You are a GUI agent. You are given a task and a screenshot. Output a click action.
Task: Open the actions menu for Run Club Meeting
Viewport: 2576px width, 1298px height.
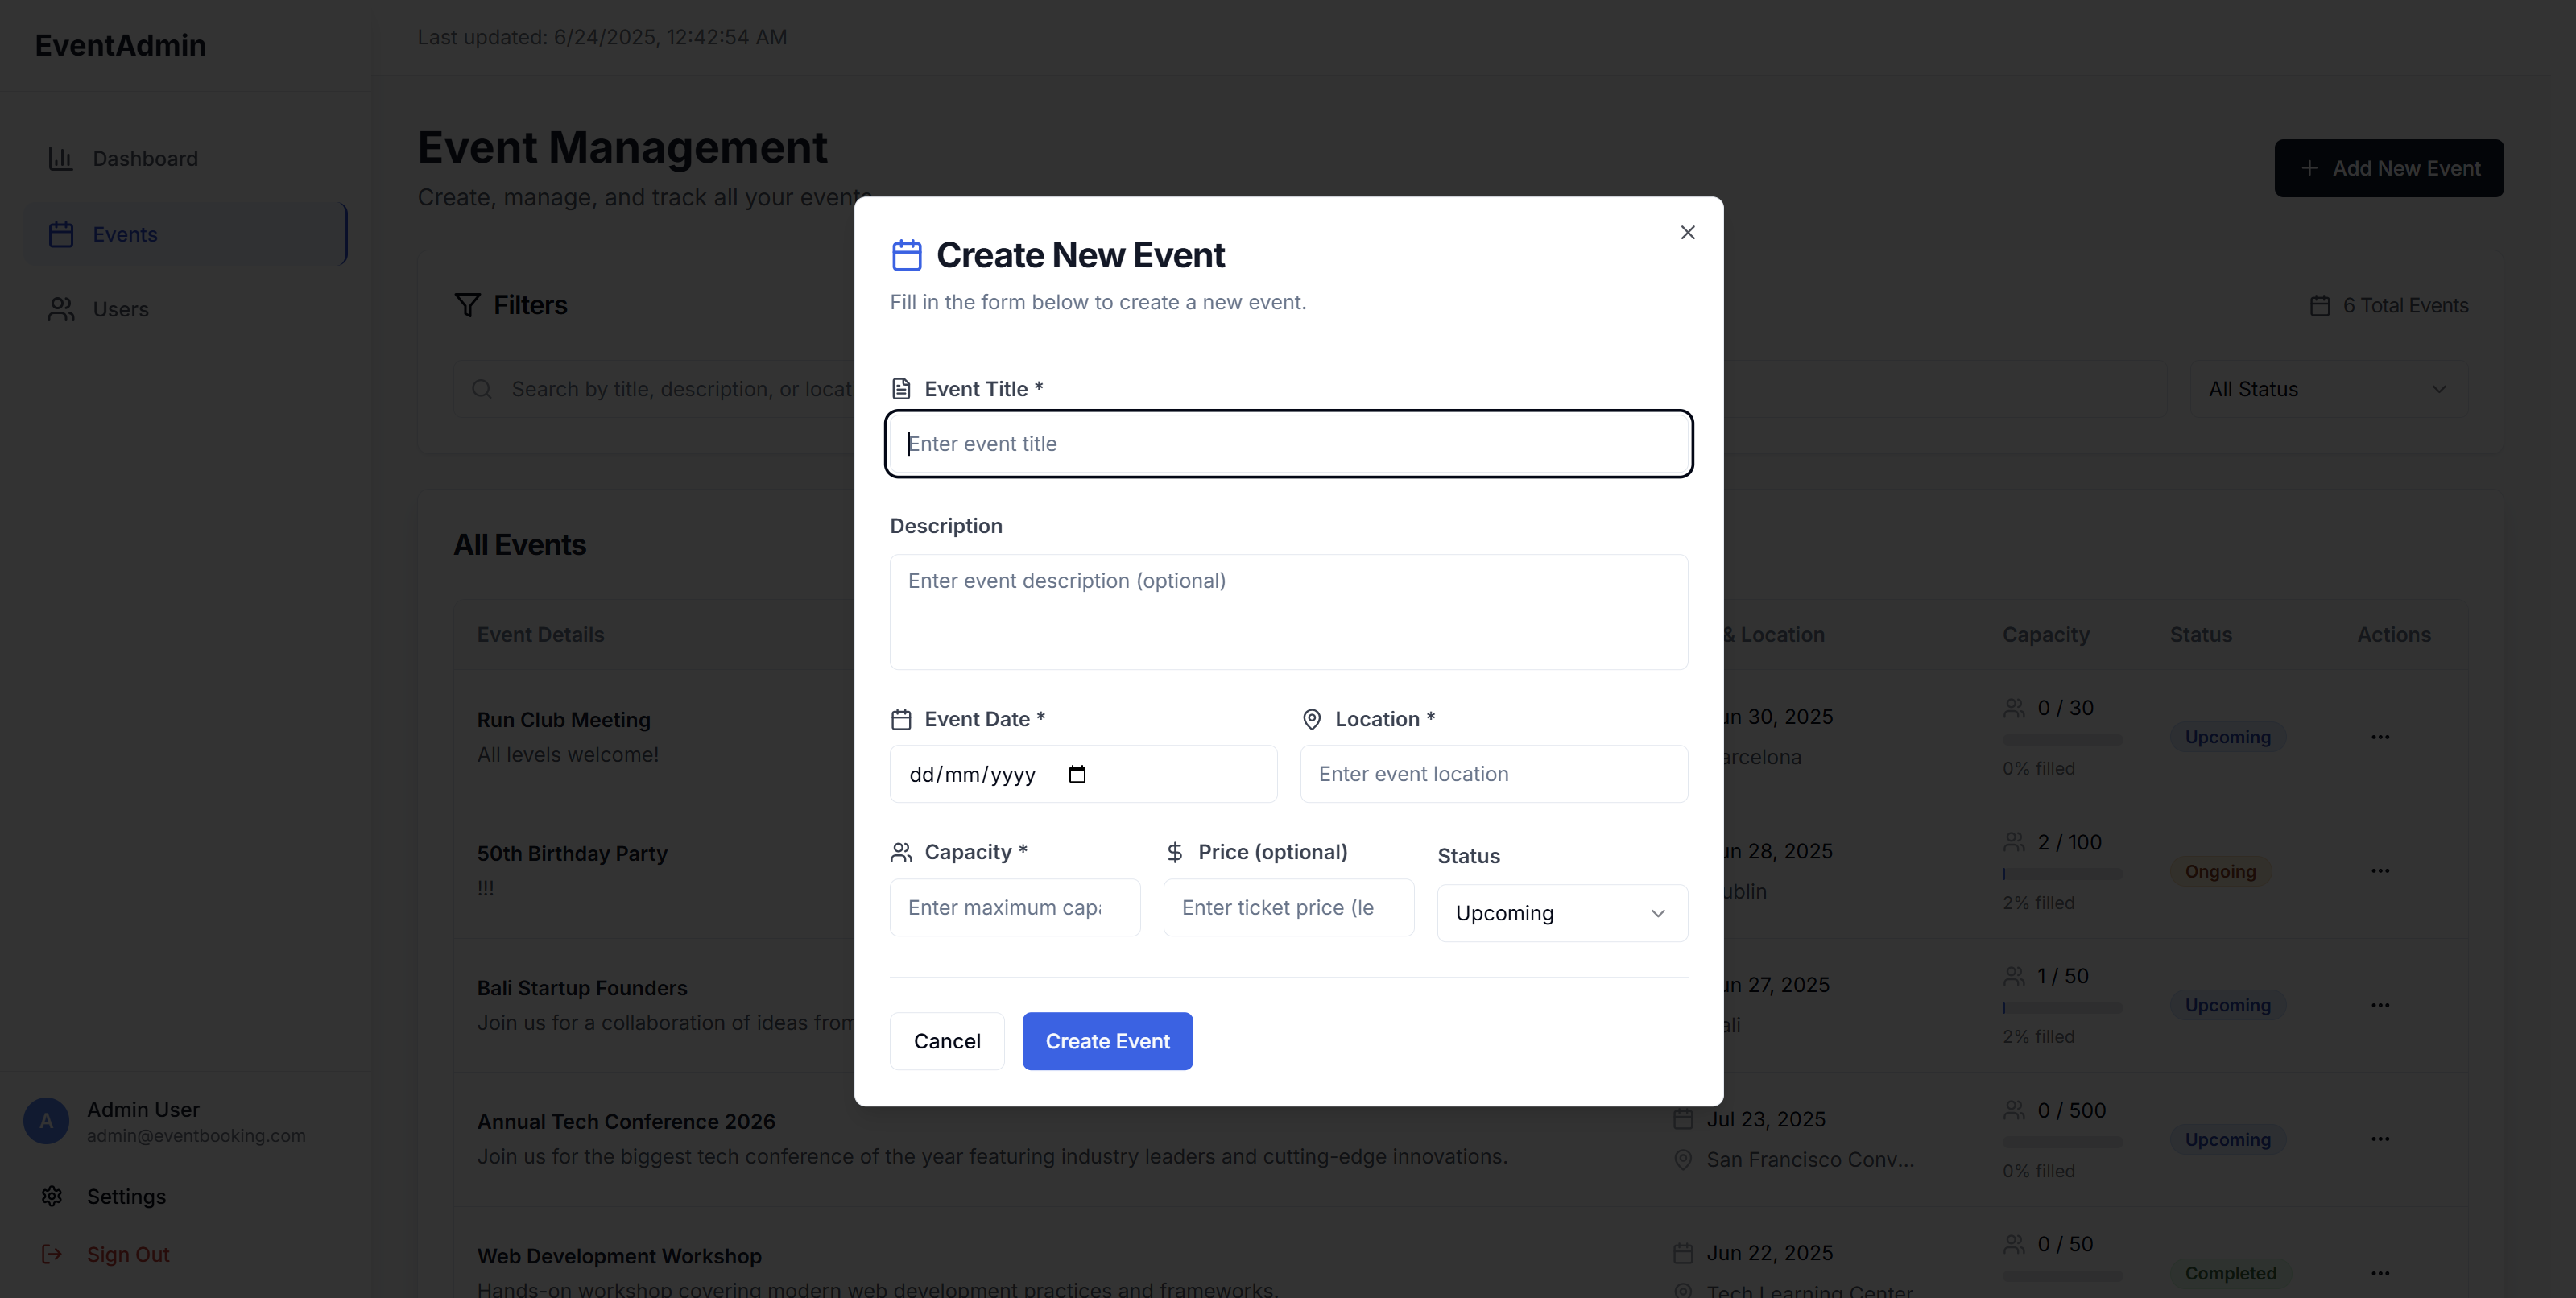click(x=2381, y=737)
